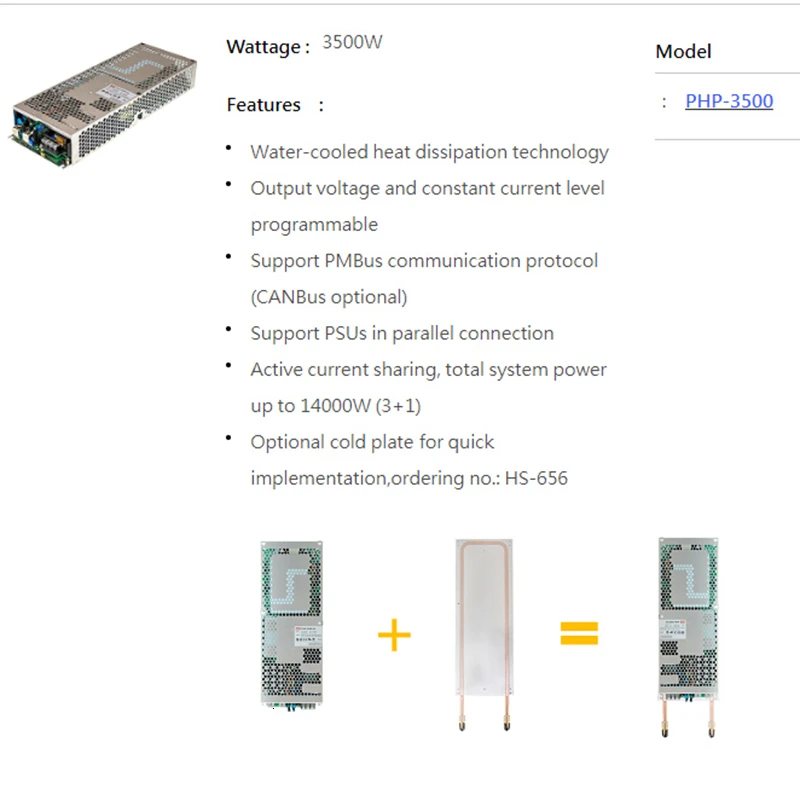Click the Model column heading

pos(683,52)
